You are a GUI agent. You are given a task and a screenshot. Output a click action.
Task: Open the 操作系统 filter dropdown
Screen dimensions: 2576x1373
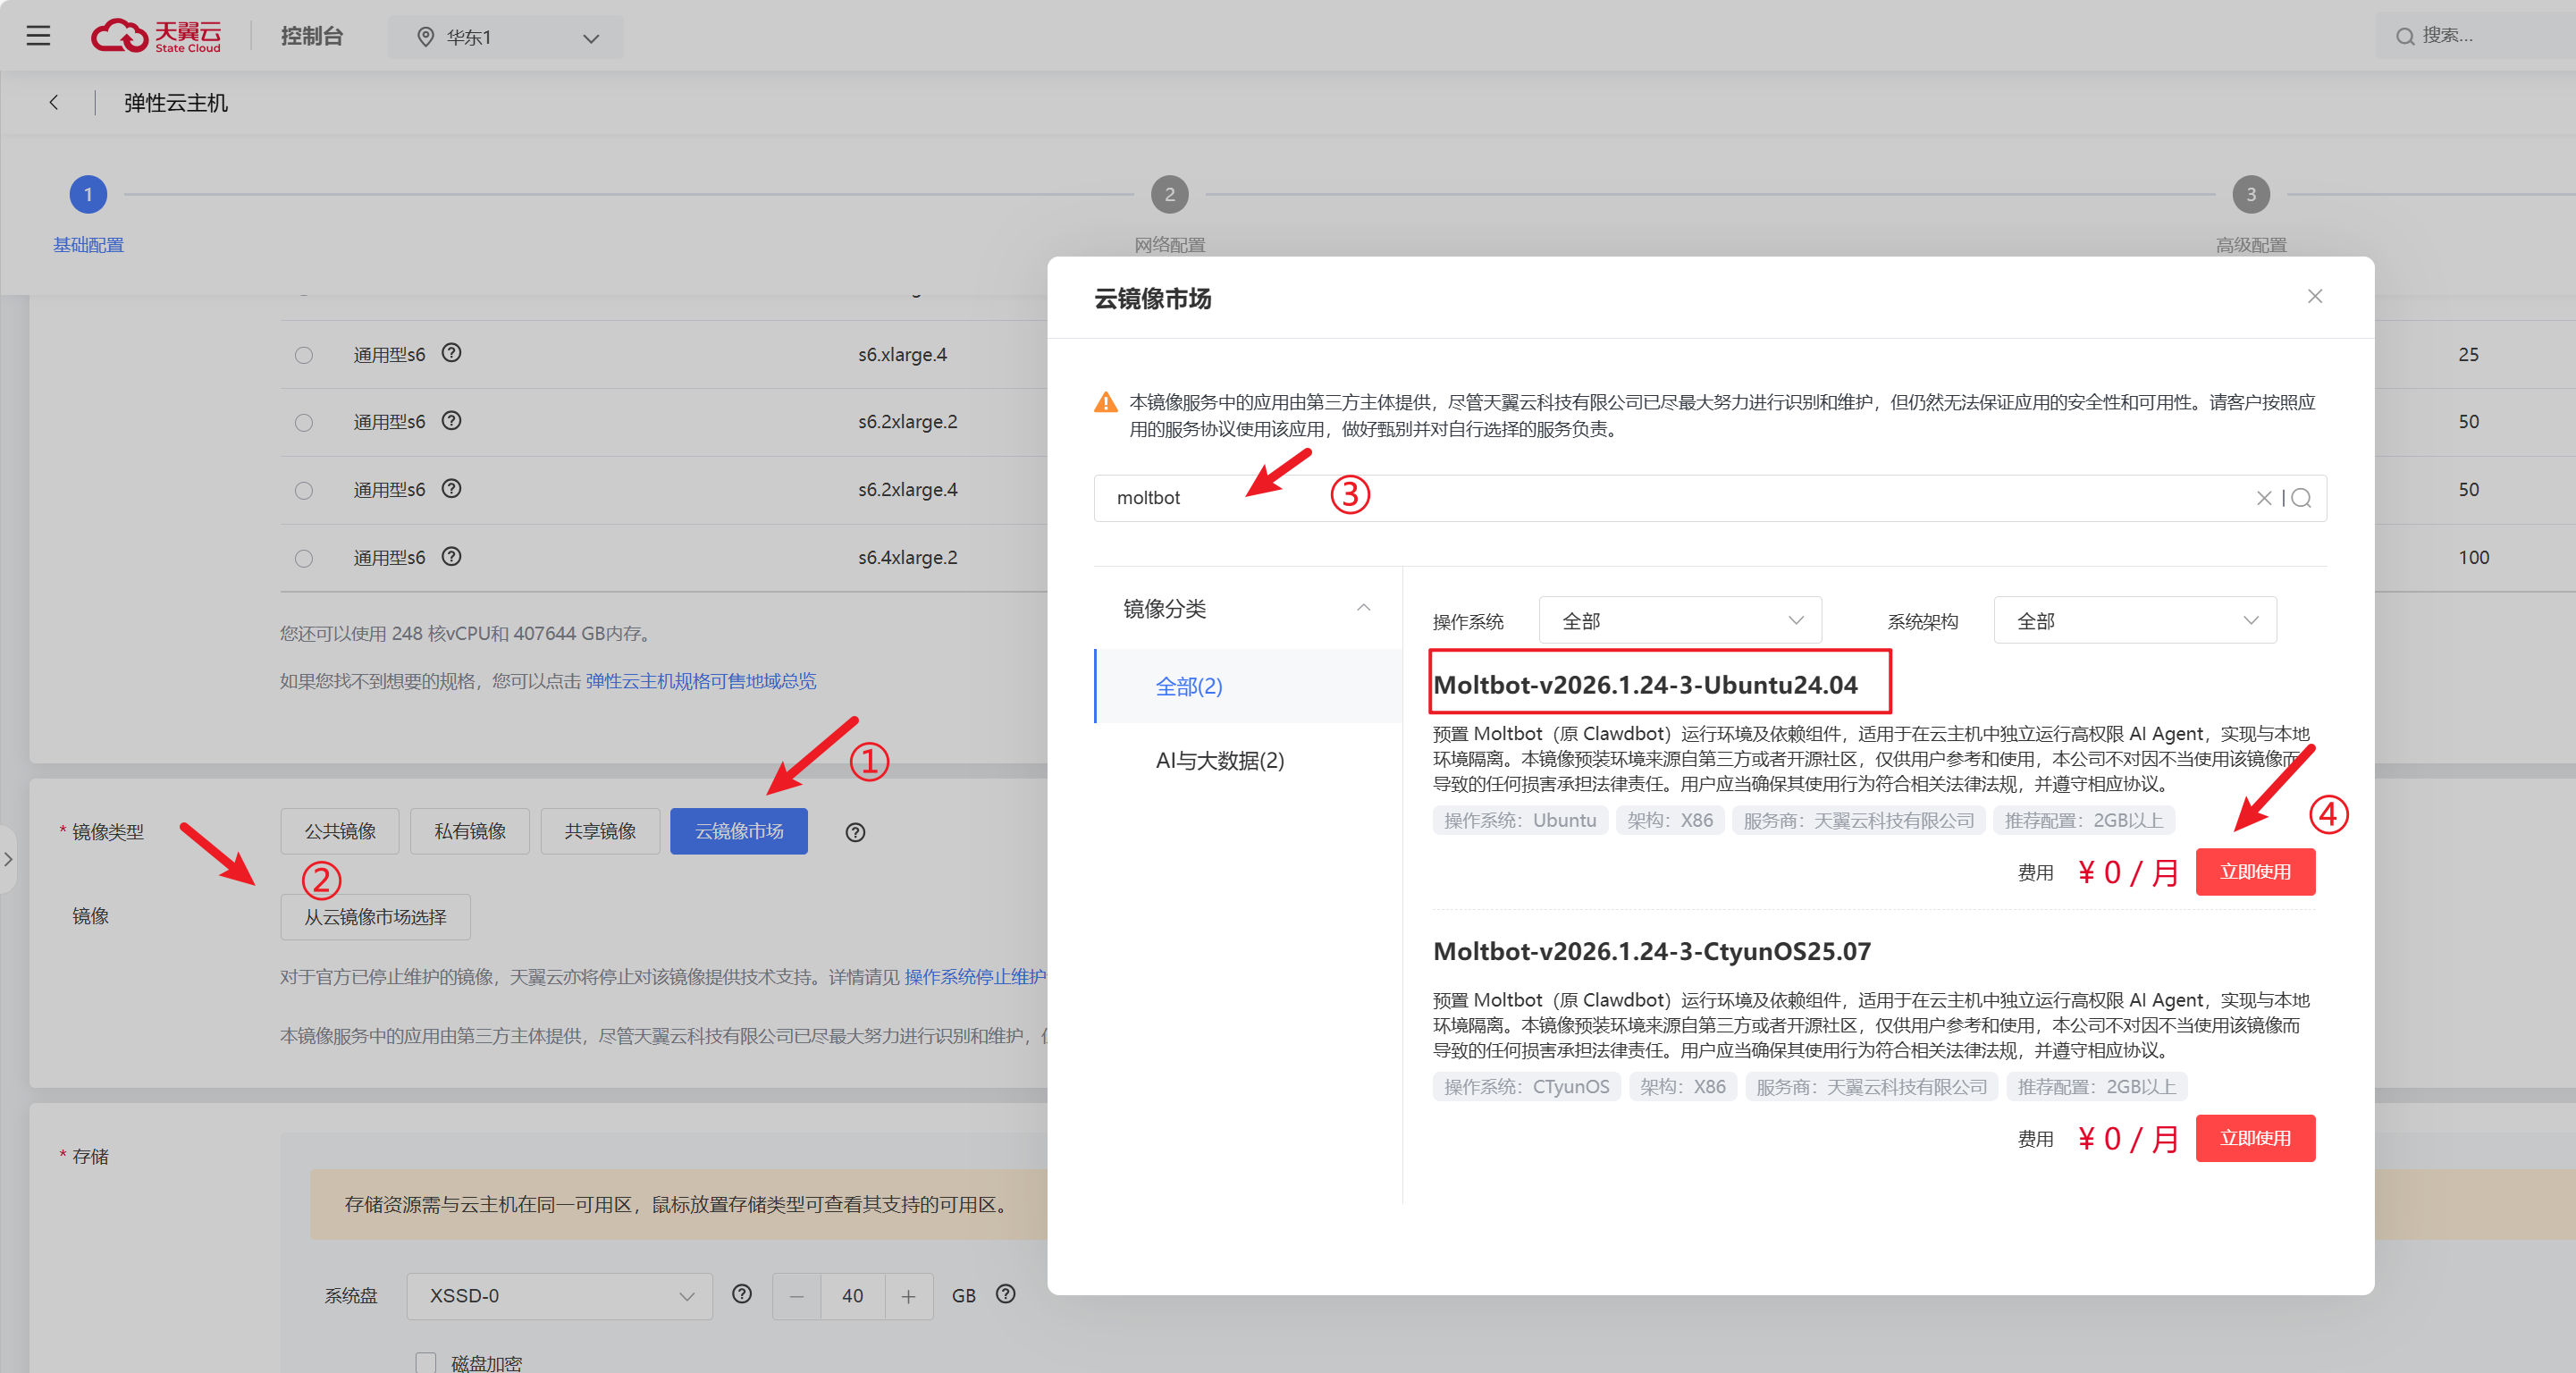point(1679,621)
